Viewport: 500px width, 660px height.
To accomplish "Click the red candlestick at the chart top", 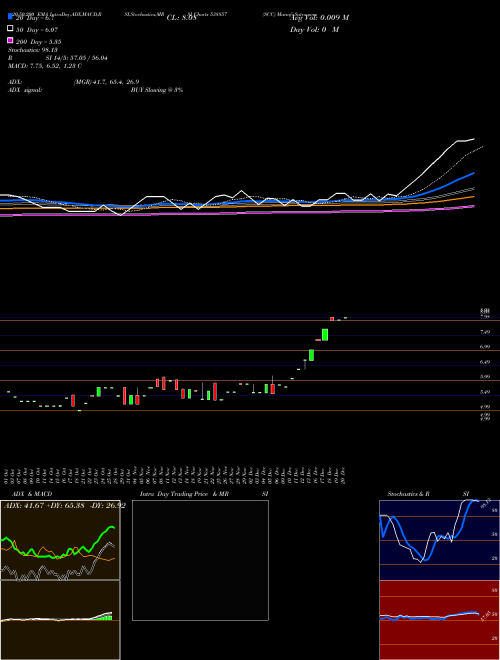I will 332,319.
